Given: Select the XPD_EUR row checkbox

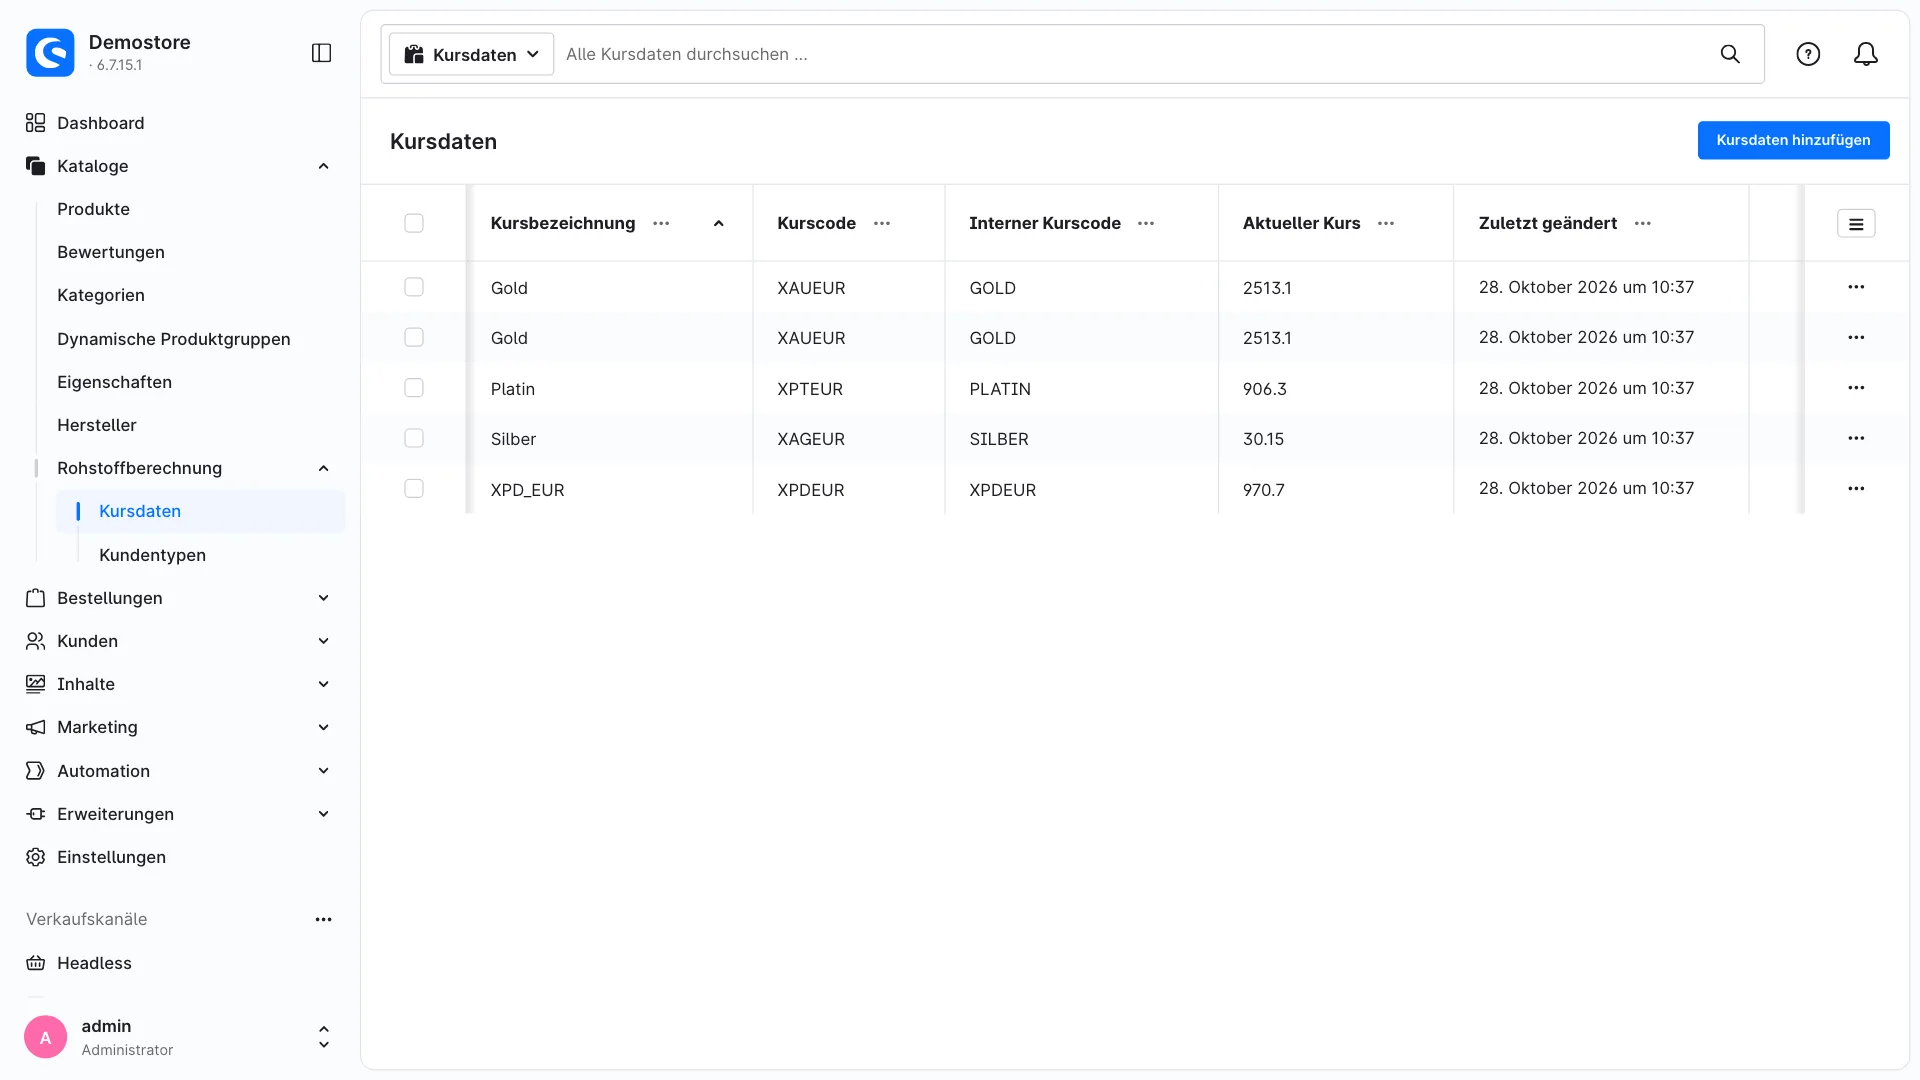Looking at the screenshot, I should pyautogui.click(x=414, y=489).
